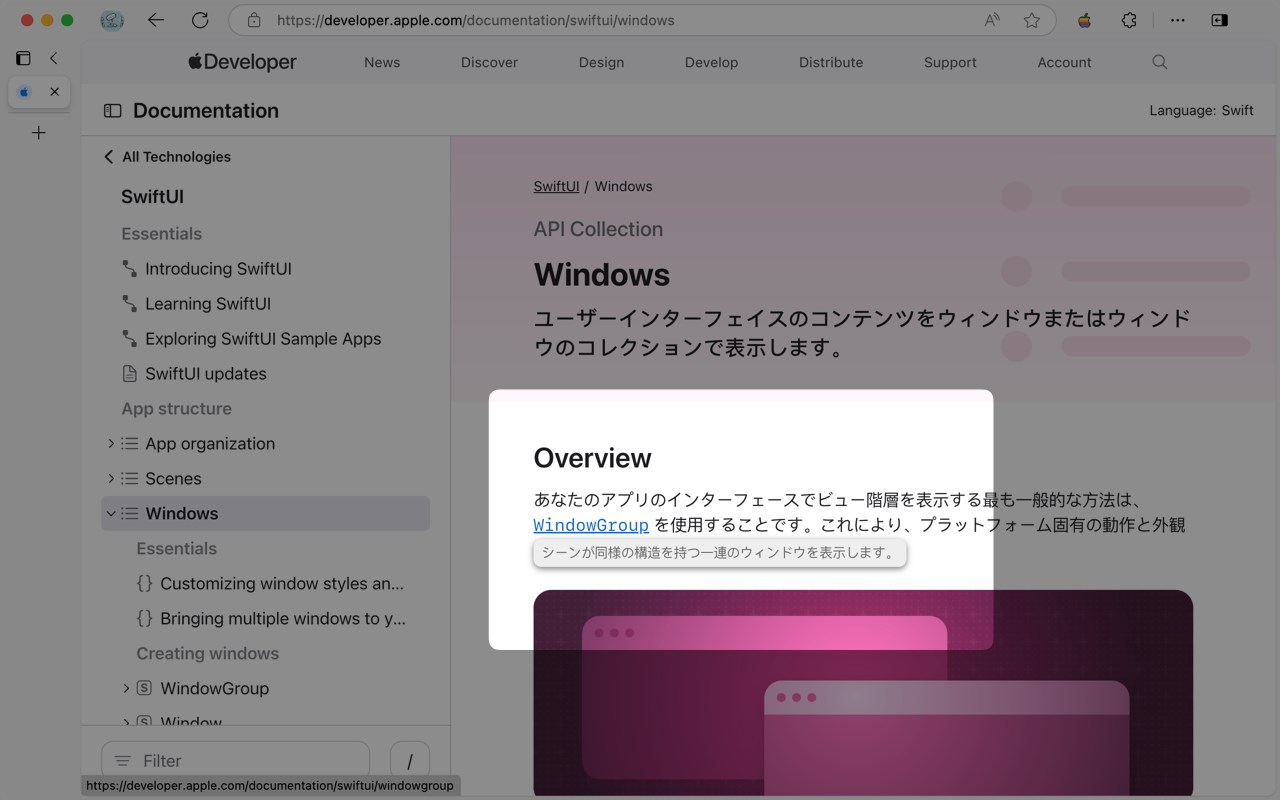This screenshot has height=800, width=1280.
Task: Collapse the vertical tabs pane chevron
Action: pyautogui.click(x=54, y=59)
